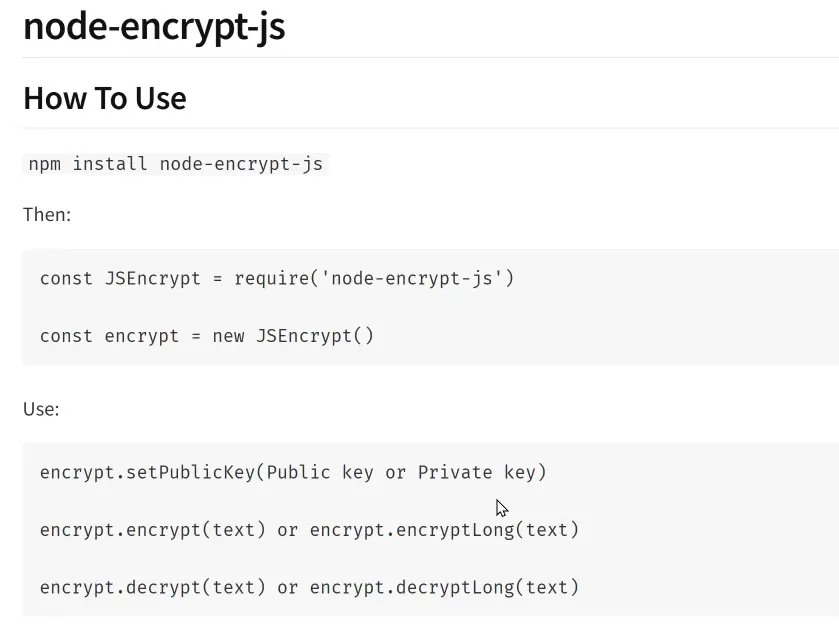This screenshot has width=839, height=644.
Task: Click the 'or' between decrypt and decryptLong
Action: [287, 588]
